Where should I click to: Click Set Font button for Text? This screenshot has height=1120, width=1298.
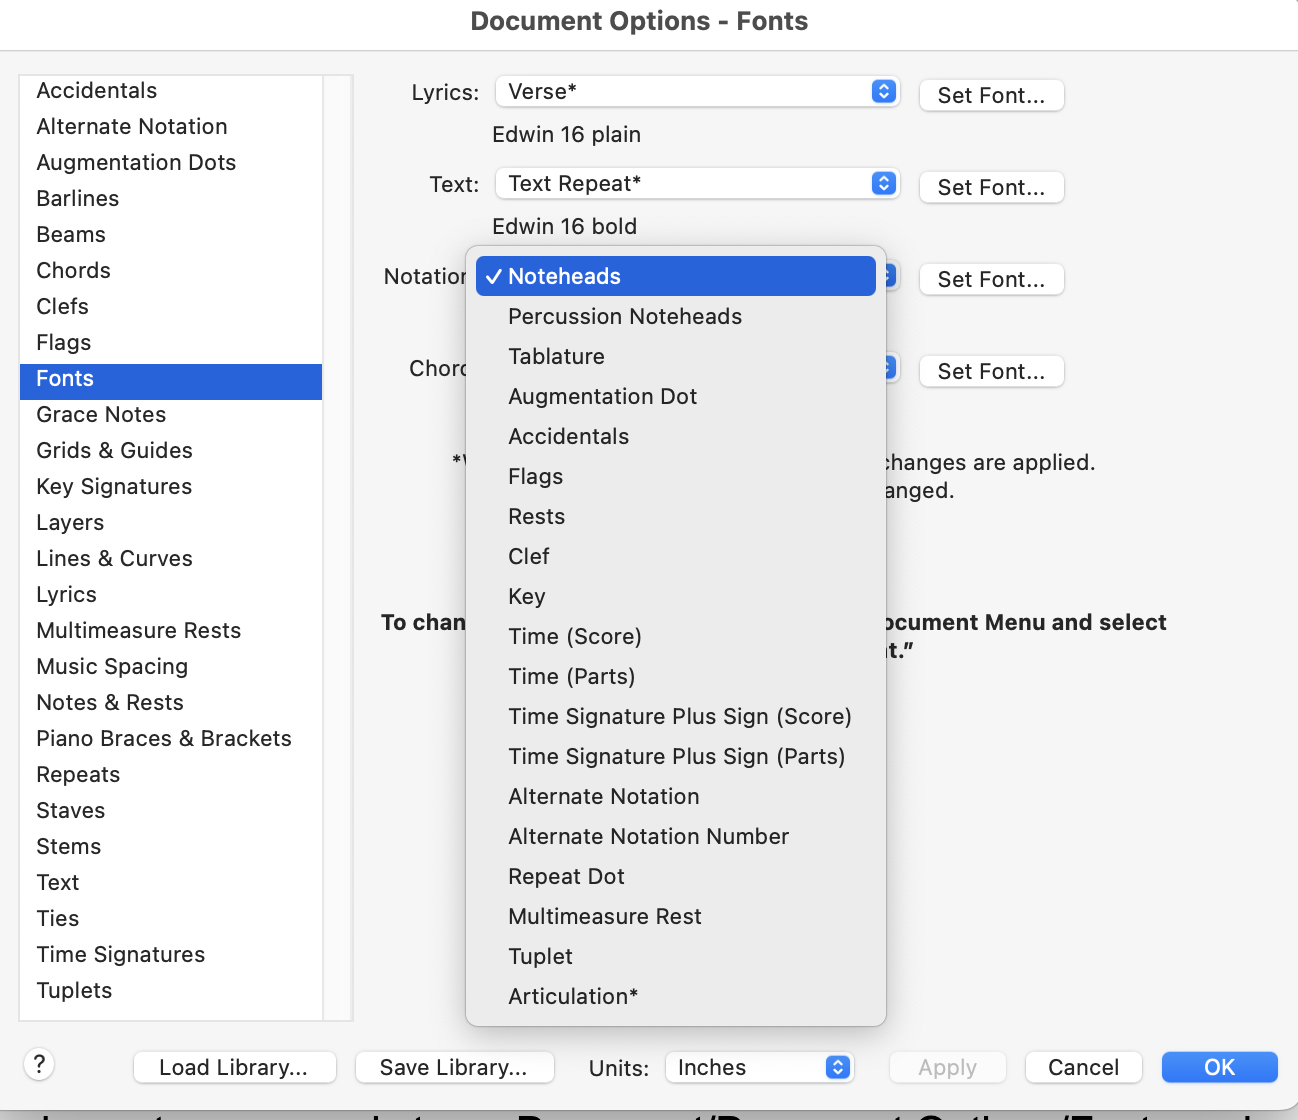pyautogui.click(x=991, y=188)
